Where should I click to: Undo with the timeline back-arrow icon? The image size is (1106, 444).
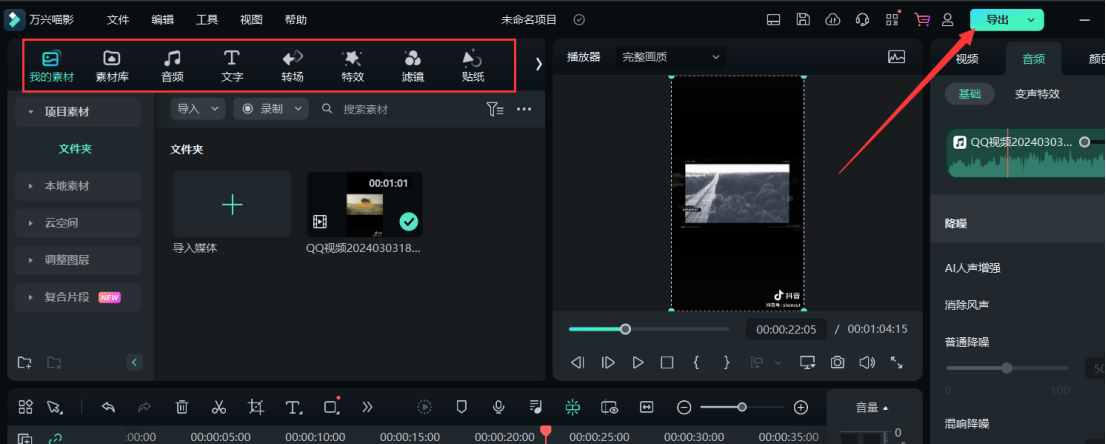click(108, 407)
